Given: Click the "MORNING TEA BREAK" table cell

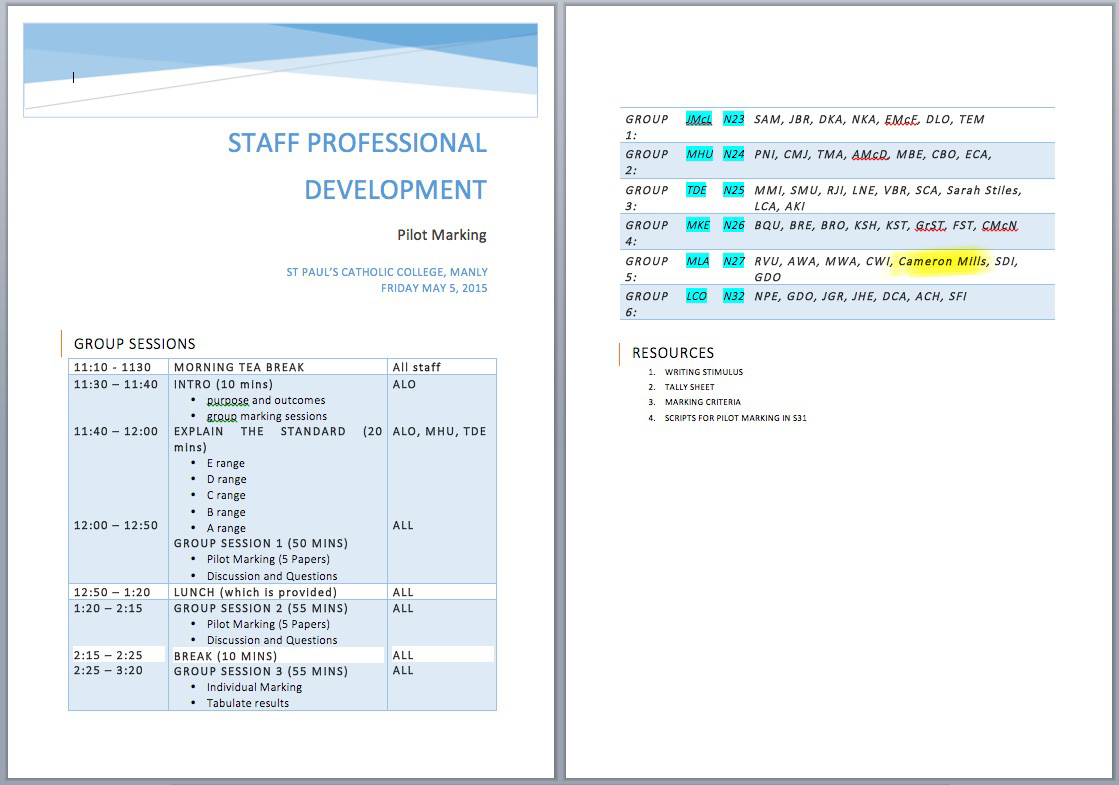Looking at the screenshot, I should tap(239, 367).
